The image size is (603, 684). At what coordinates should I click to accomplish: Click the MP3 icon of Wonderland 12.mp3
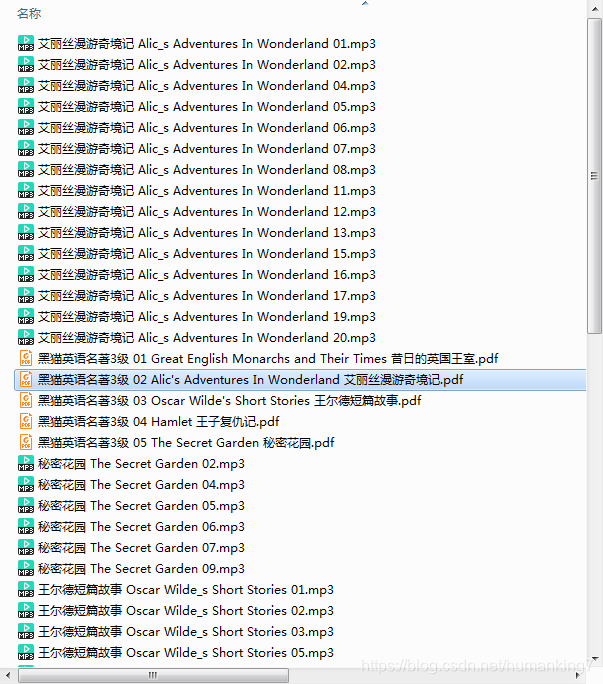click(26, 212)
